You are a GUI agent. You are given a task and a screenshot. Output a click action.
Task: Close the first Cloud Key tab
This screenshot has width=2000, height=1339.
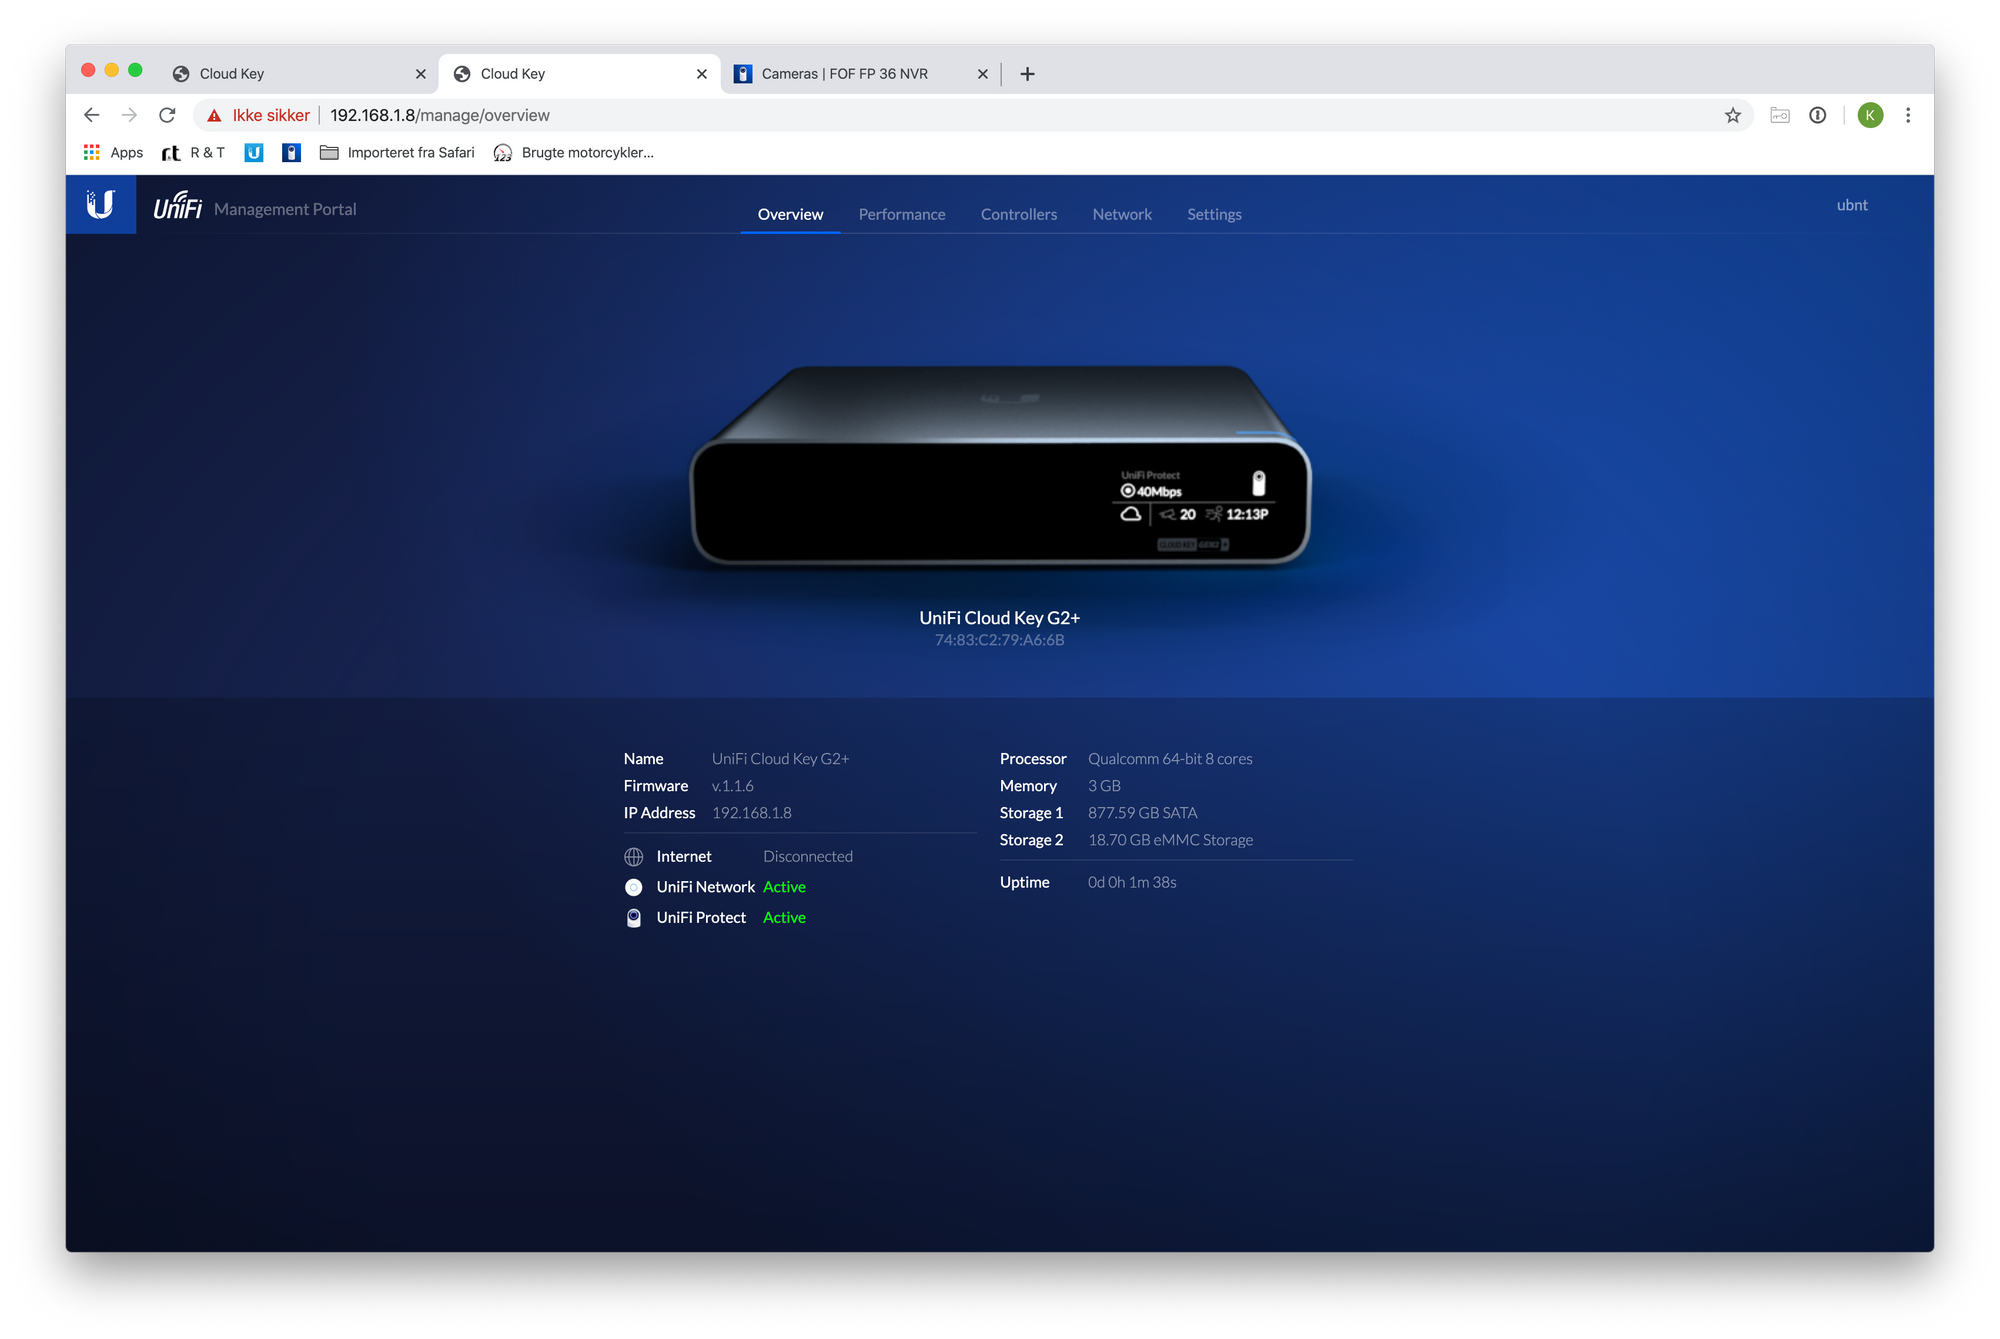pyautogui.click(x=420, y=74)
